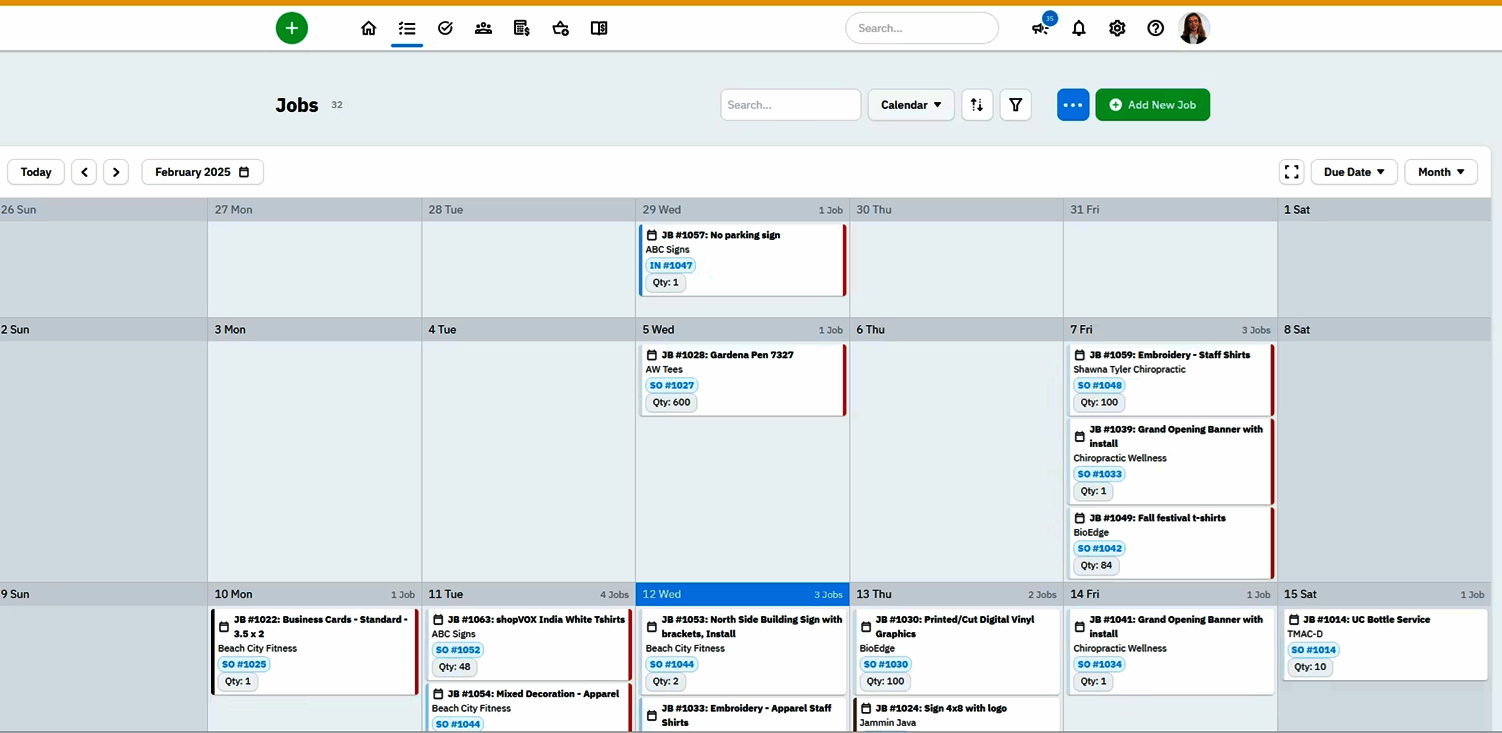
Task: Go to the Home dashboard icon
Action: 369,28
